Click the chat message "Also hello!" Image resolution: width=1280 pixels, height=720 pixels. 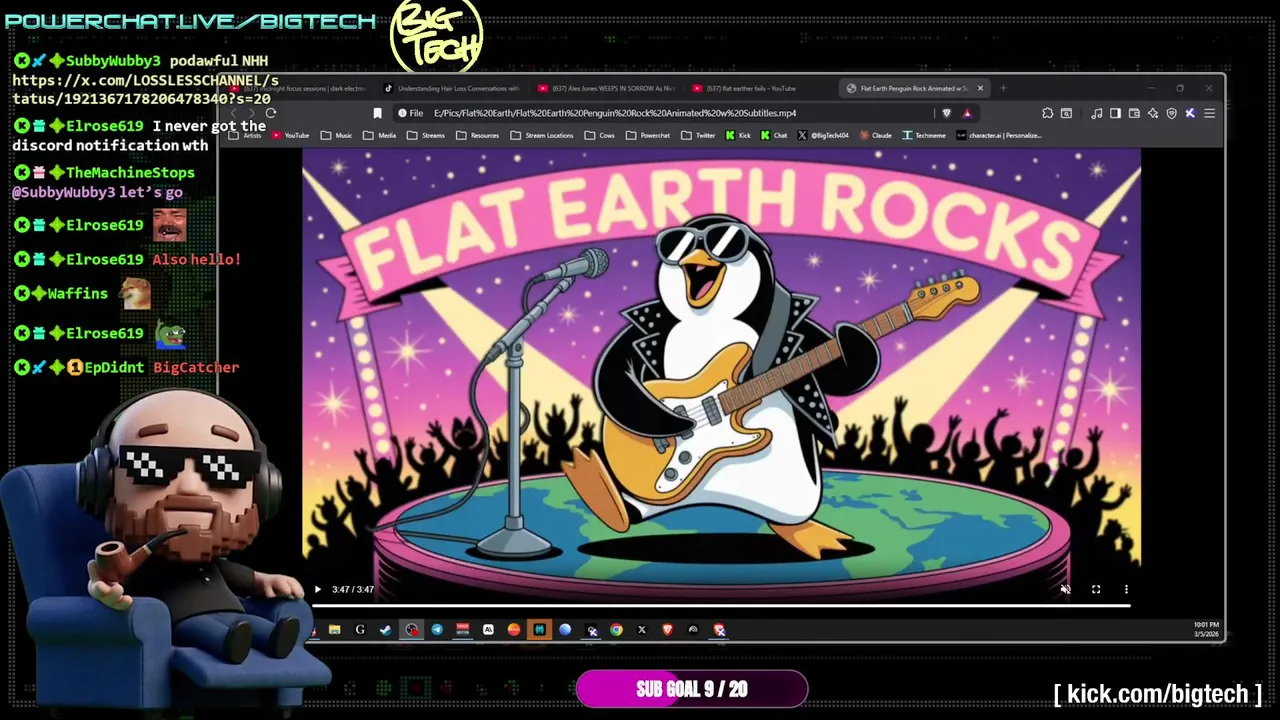click(x=196, y=260)
